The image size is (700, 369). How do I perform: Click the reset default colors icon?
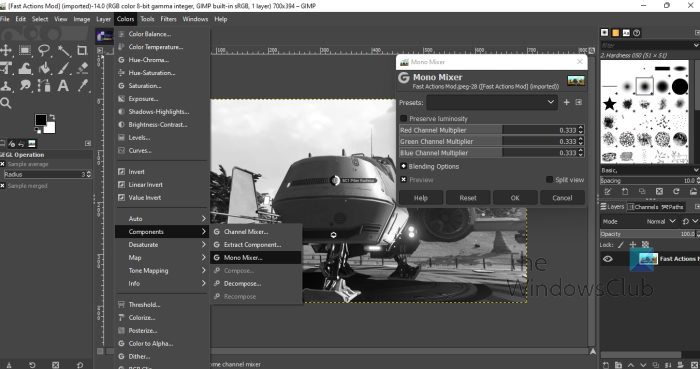click(38, 131)
